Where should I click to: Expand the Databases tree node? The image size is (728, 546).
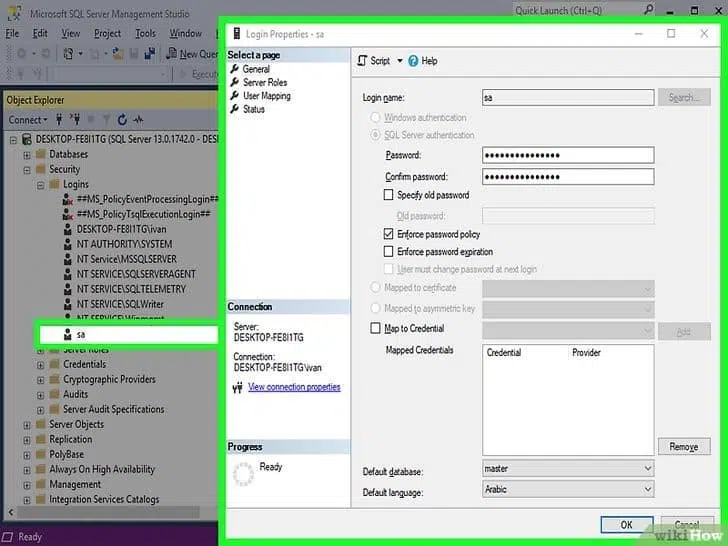[26, 155]
